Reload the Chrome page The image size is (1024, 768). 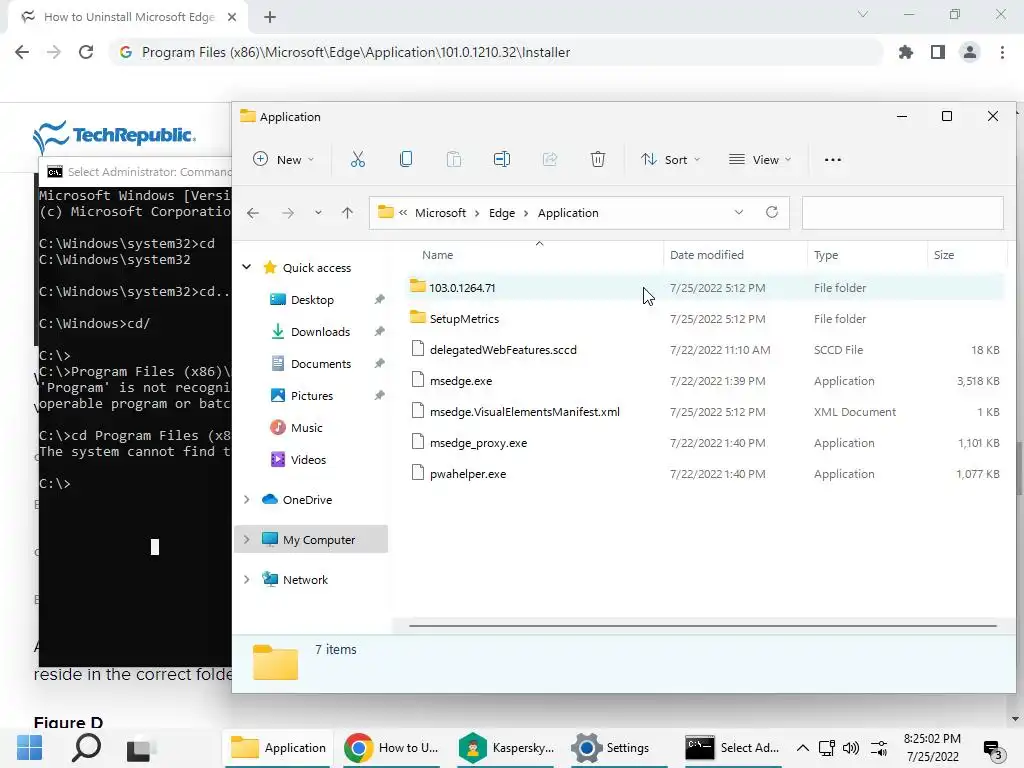86,52
